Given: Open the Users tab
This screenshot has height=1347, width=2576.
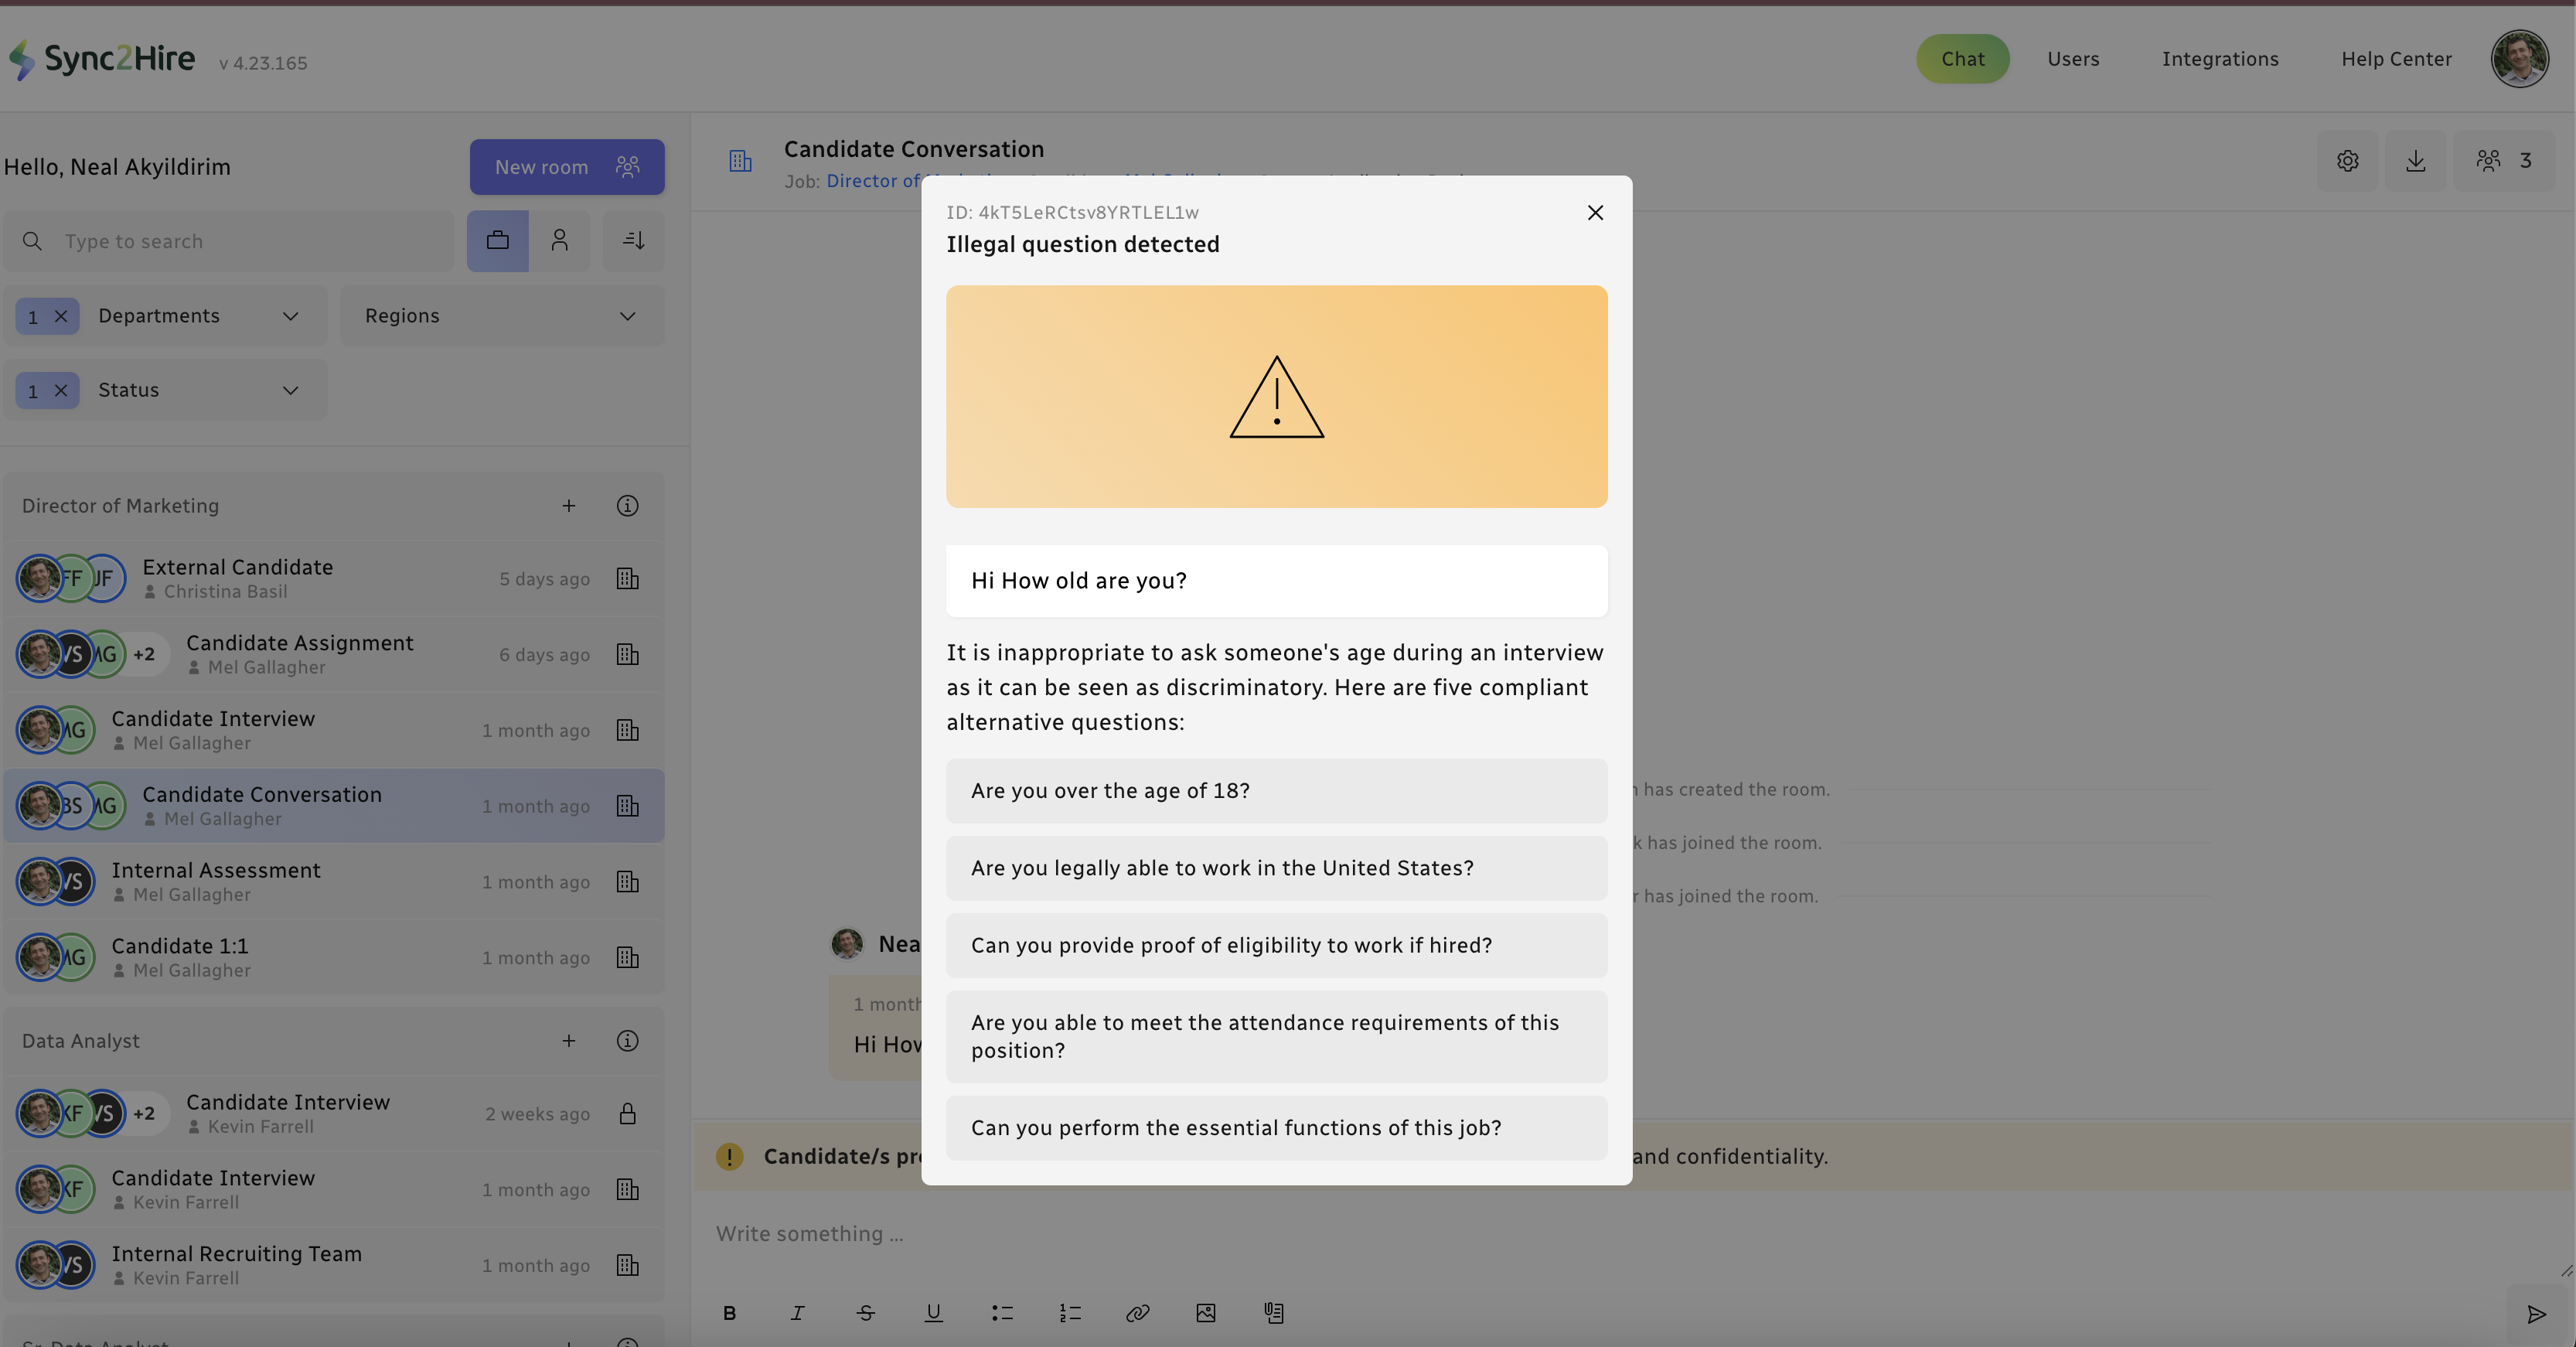Looking at the screenshot, I should pyautogui.click(x=2072, y=59).
